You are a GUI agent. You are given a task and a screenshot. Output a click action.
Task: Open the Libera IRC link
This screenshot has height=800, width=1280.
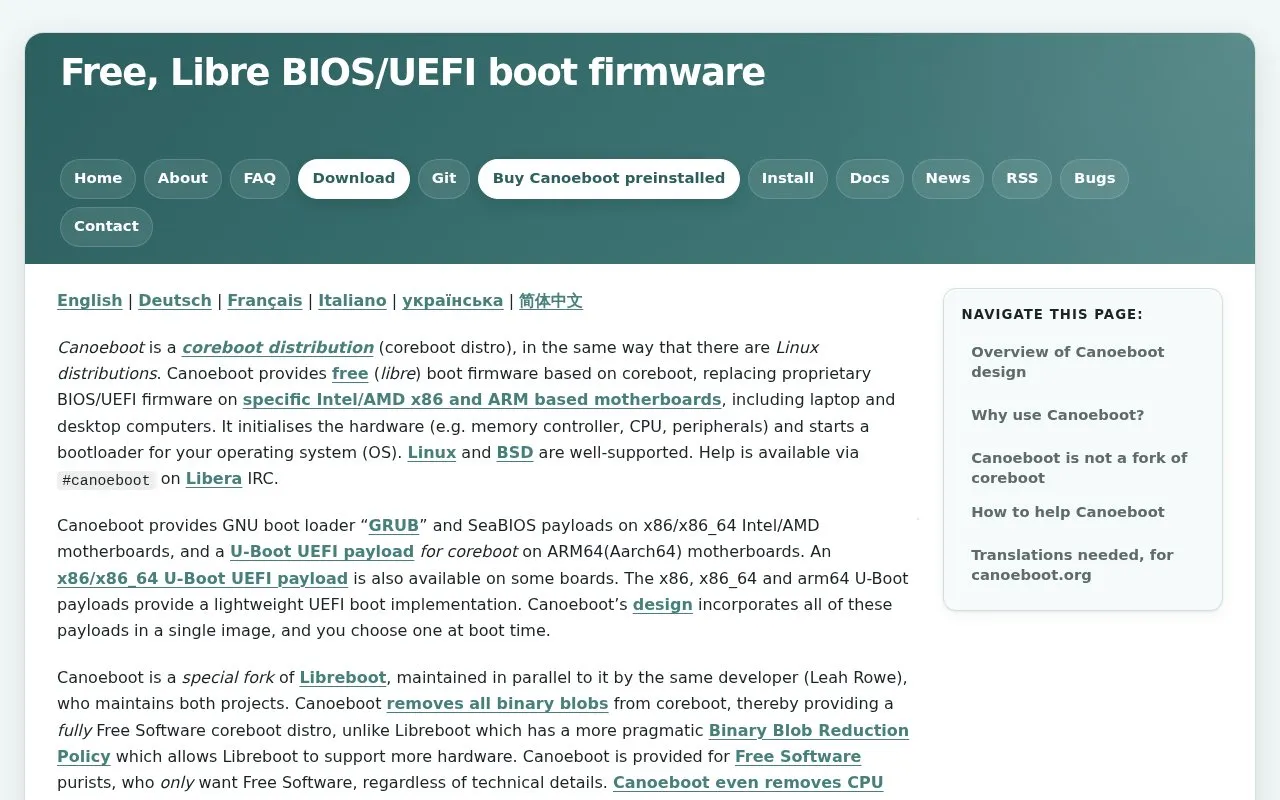[x=214, y=479]
